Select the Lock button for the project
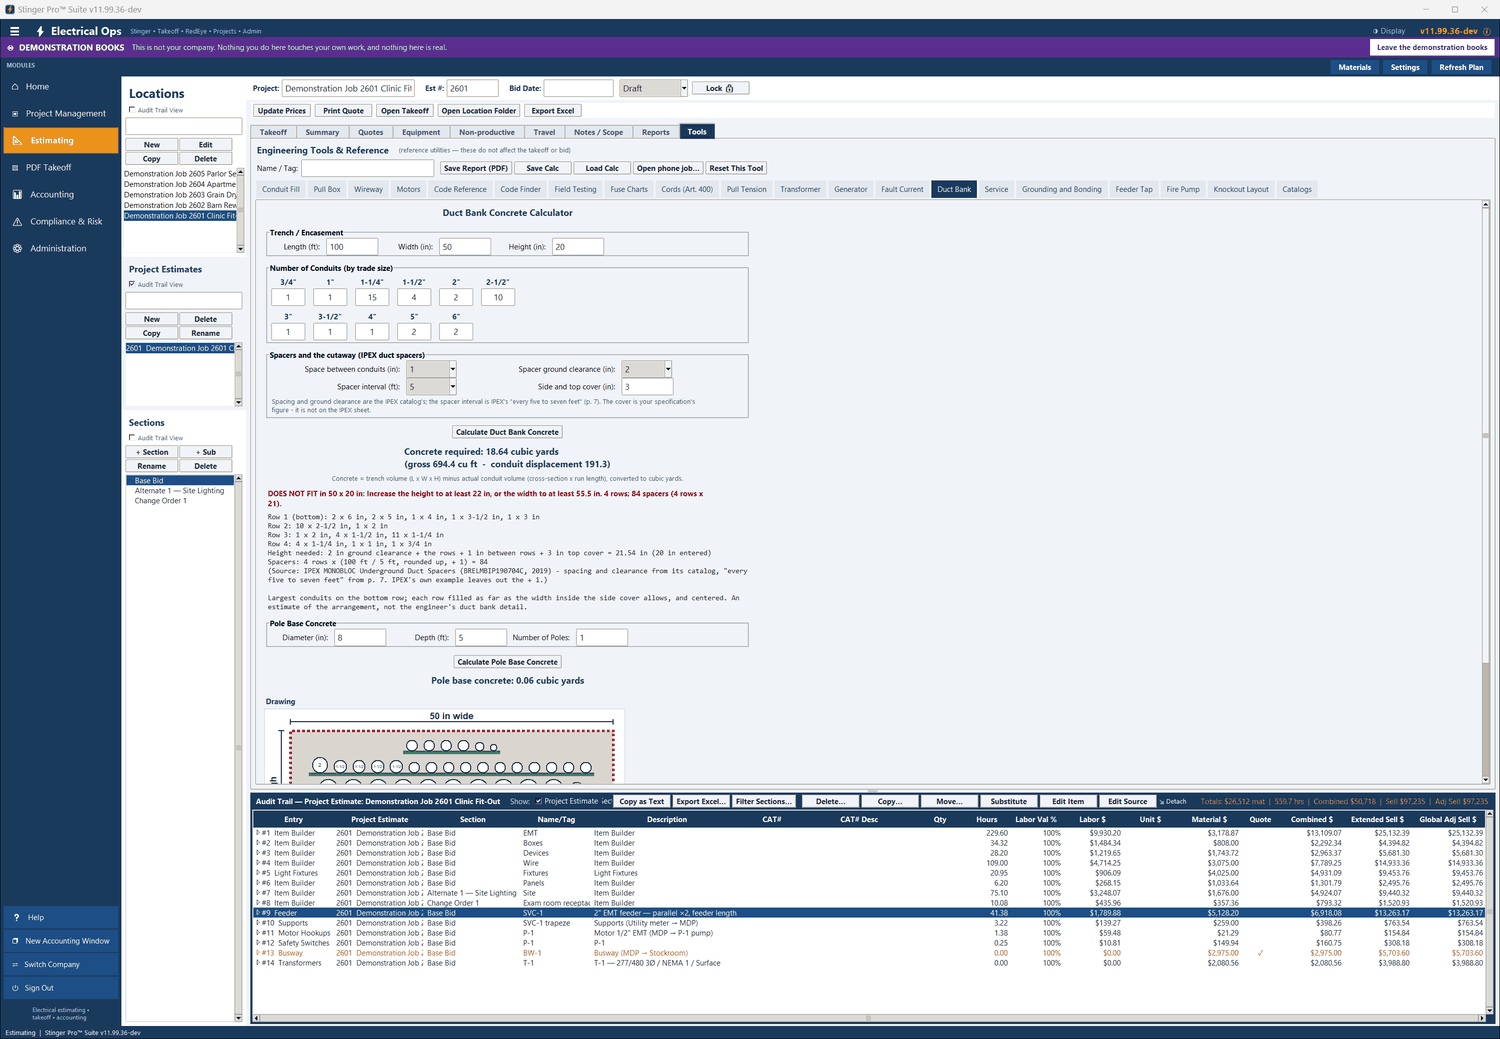The width and height of the screenshot is (1500, 1039). coord(720,88)
